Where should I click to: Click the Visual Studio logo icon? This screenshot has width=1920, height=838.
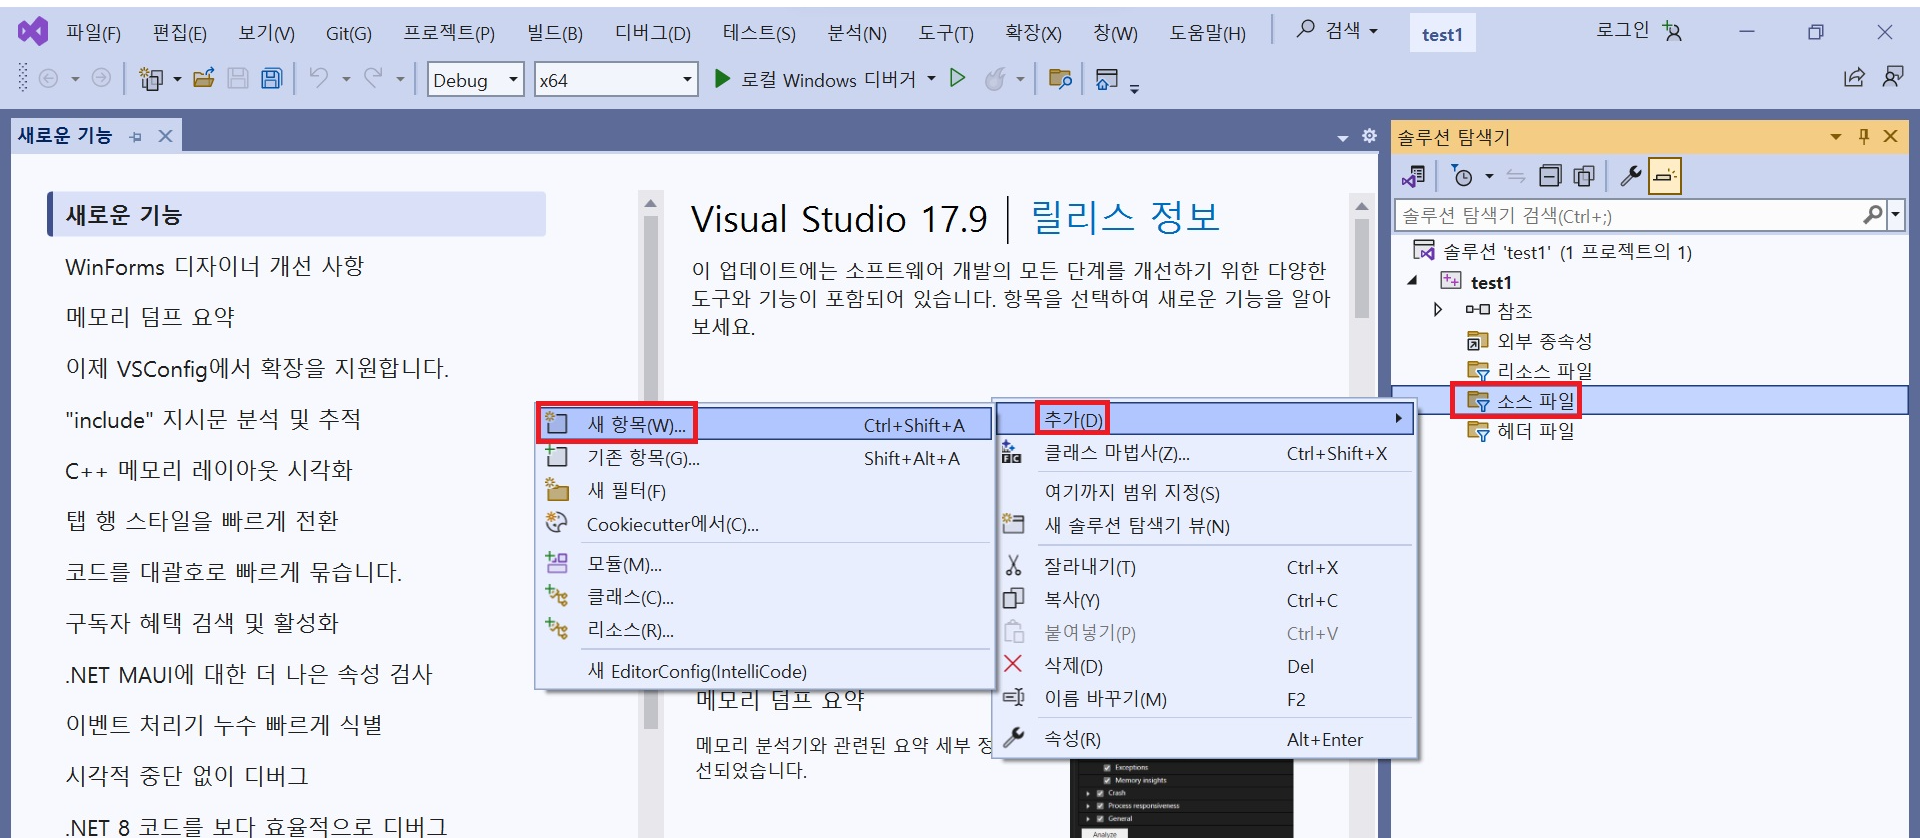pyautogui.click(x=33, y=32)
